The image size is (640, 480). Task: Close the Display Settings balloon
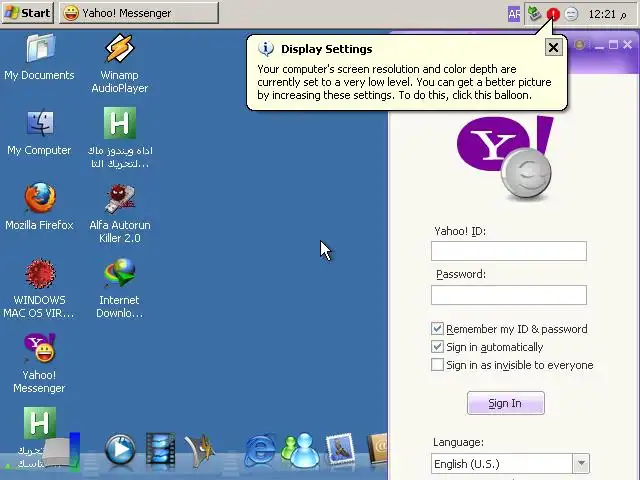point(553,48)
